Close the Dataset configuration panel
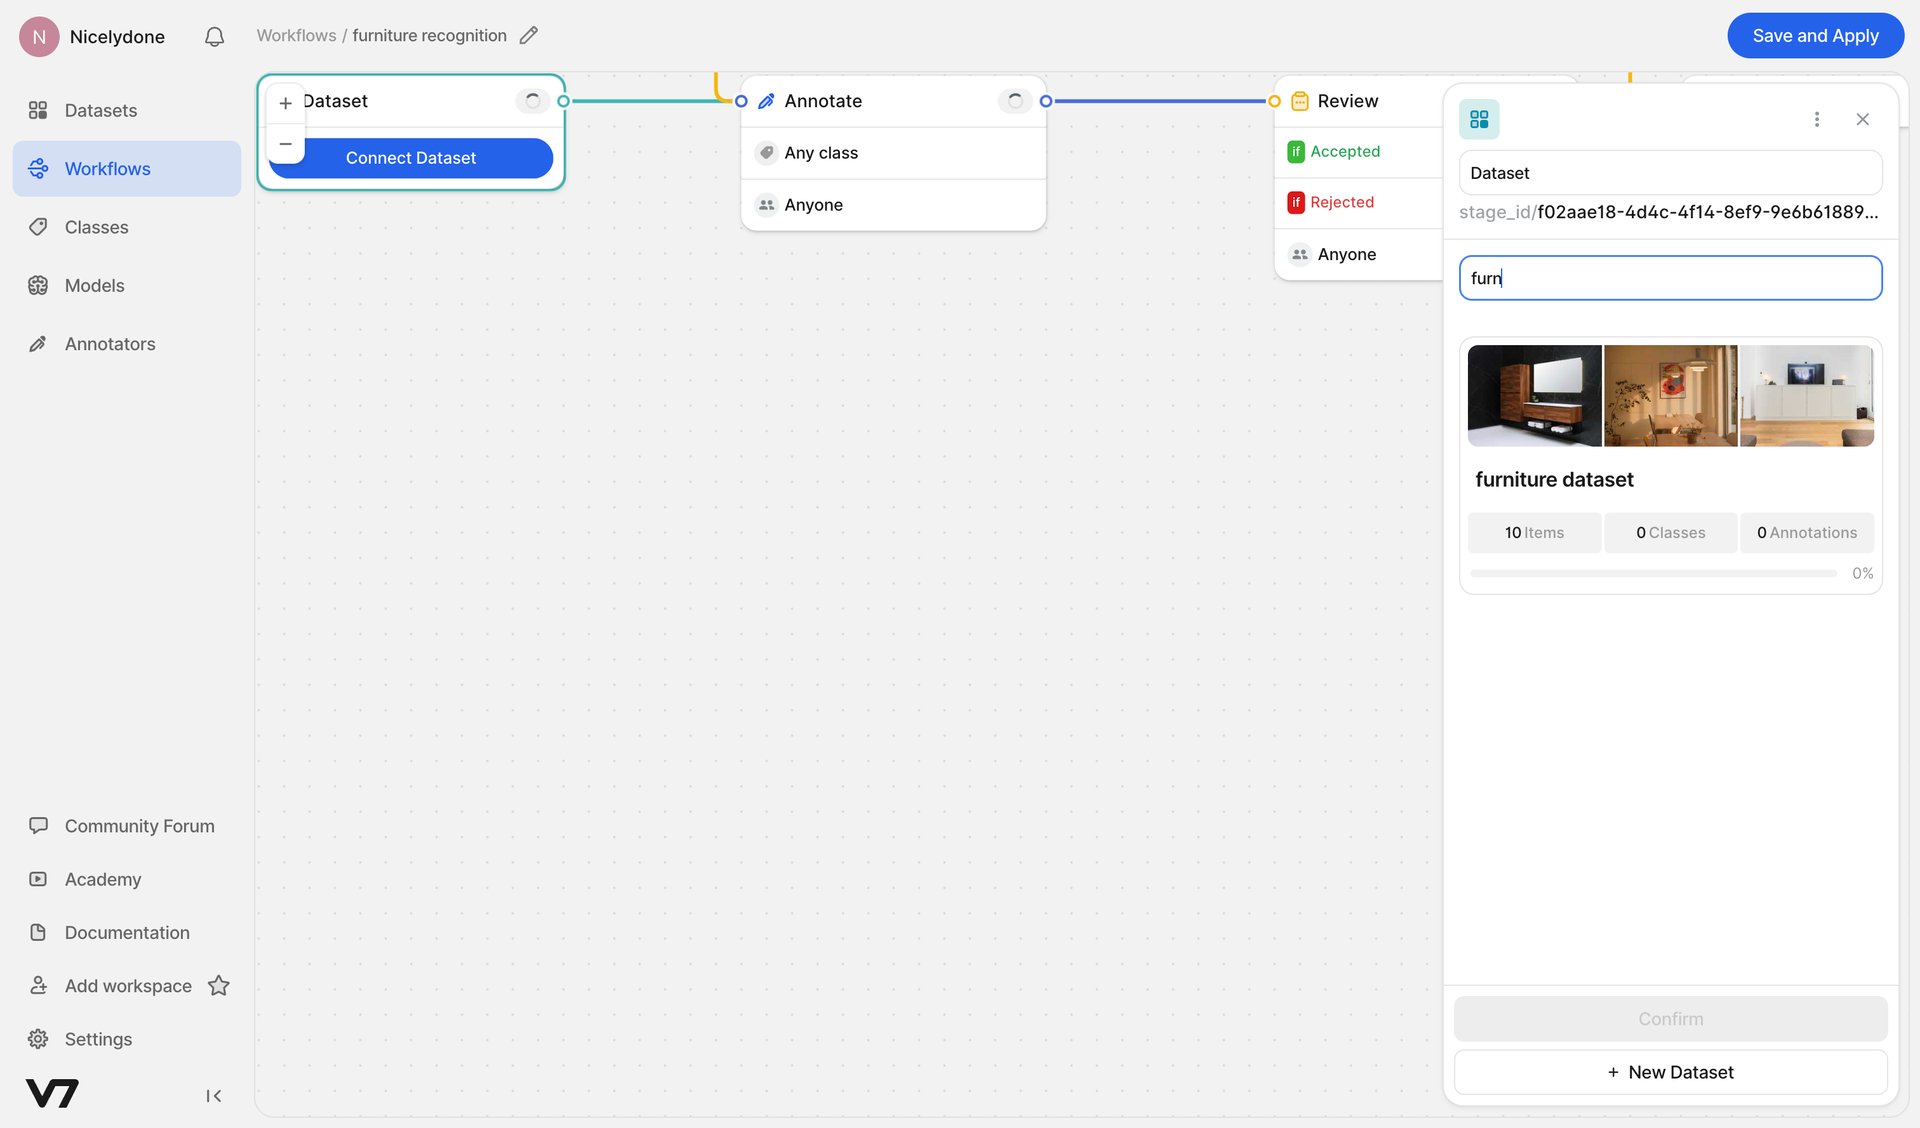The image size is (1920, 1128). point(1862,119)
